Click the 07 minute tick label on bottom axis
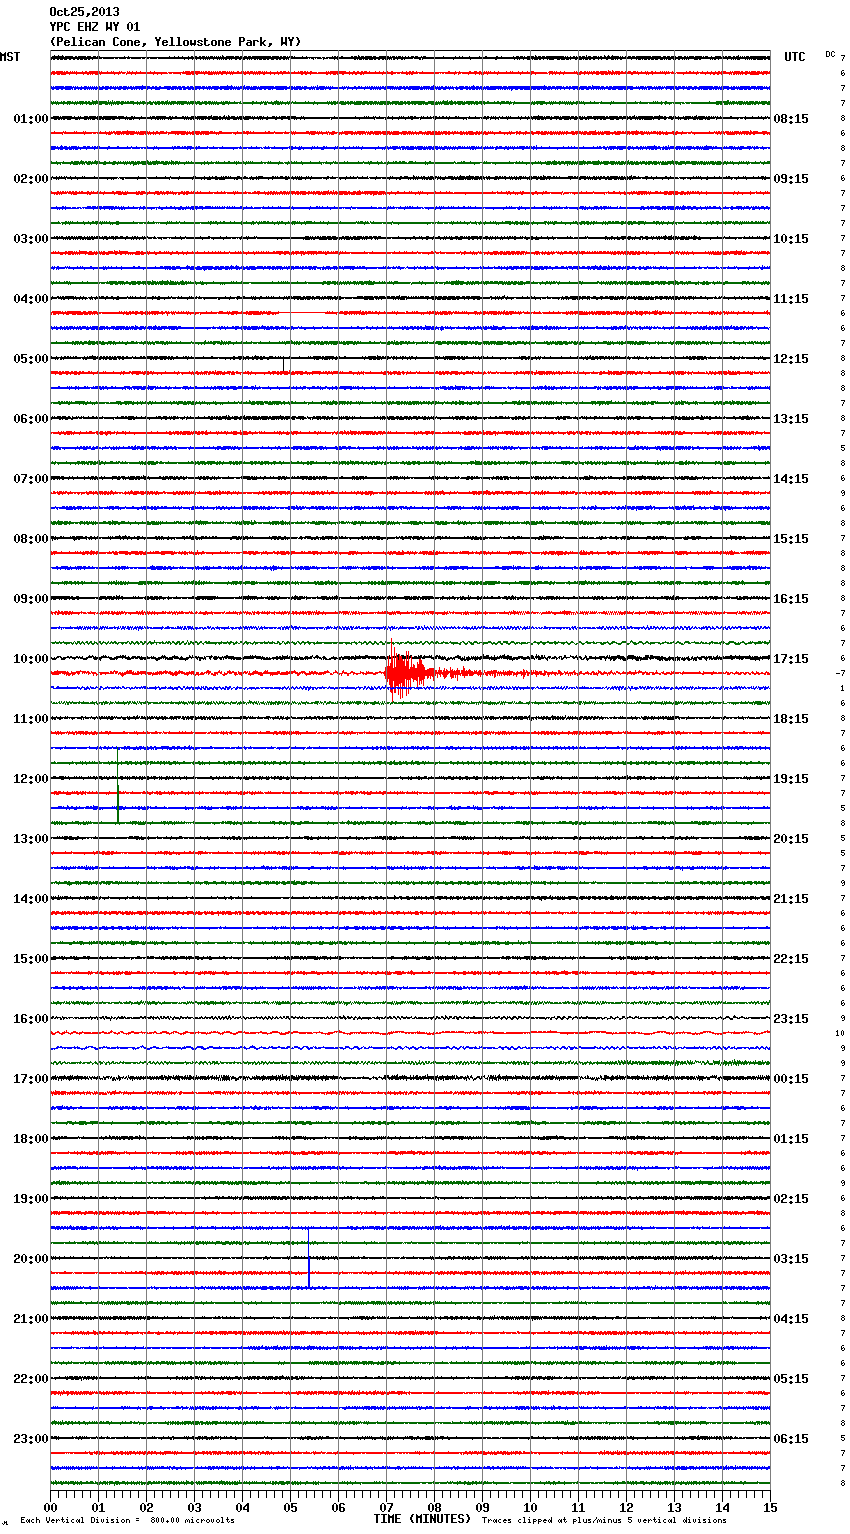 (x=386, y=1507)
